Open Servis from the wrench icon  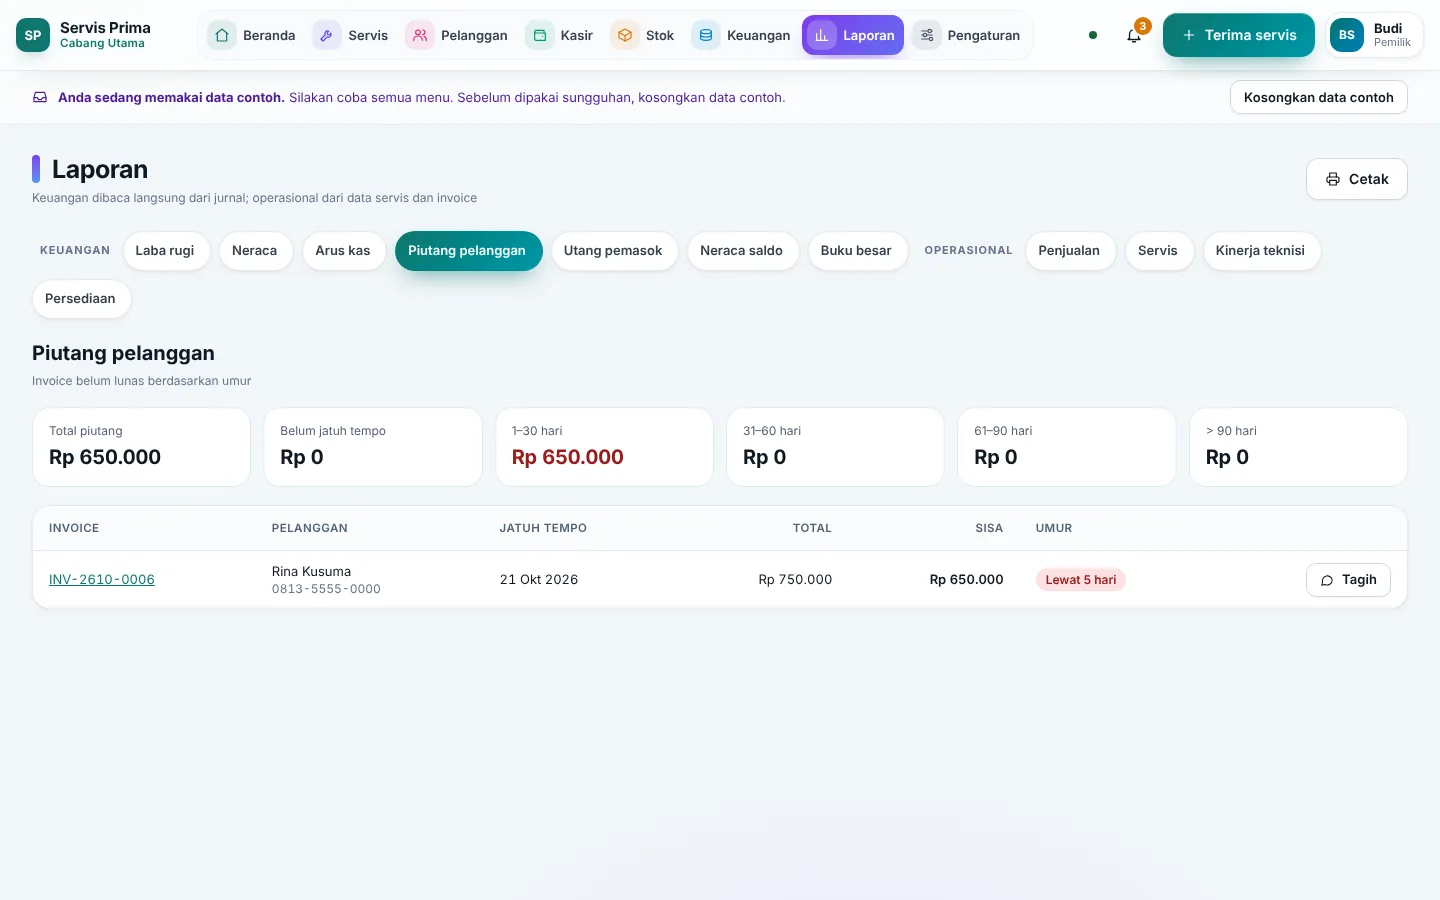(327, 35)
